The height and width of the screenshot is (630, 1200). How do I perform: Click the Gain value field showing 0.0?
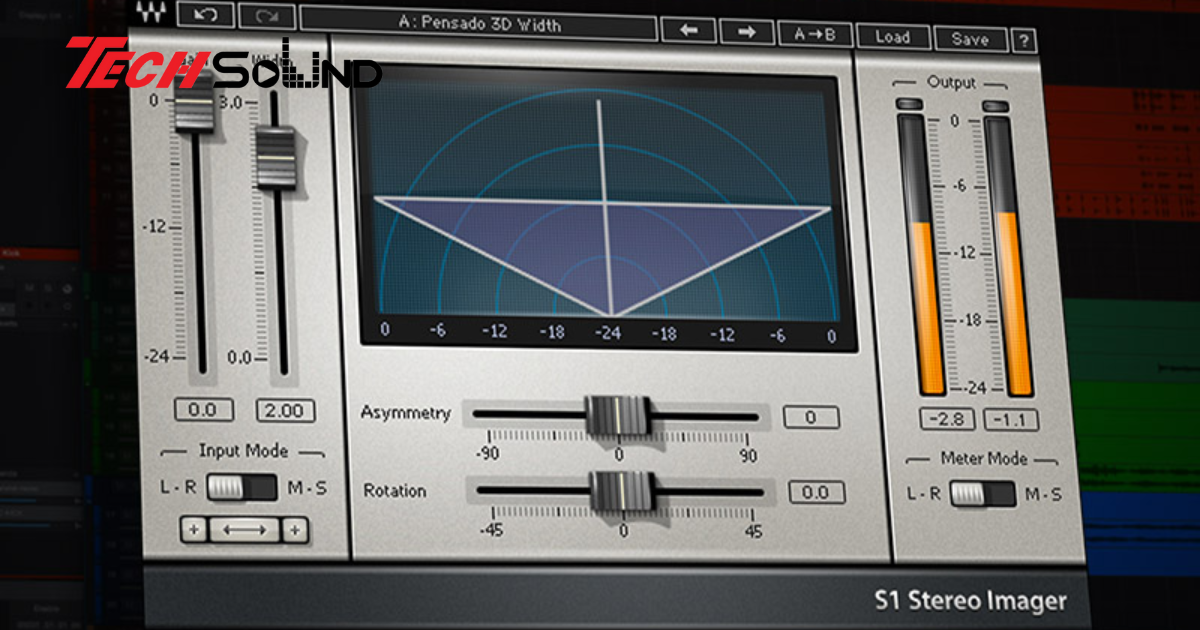tap(203, 409)
